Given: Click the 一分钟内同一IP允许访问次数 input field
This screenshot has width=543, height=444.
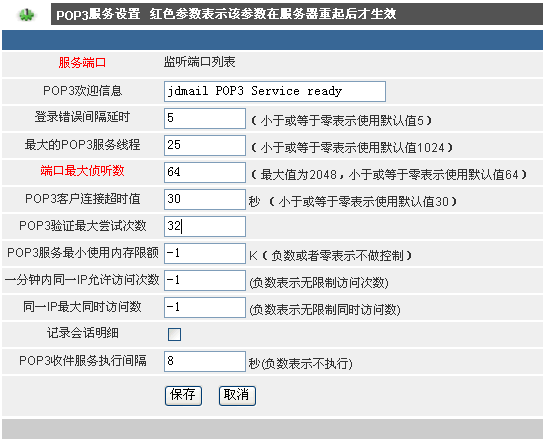Looking at the screenshot, I should tap(205, 281).
